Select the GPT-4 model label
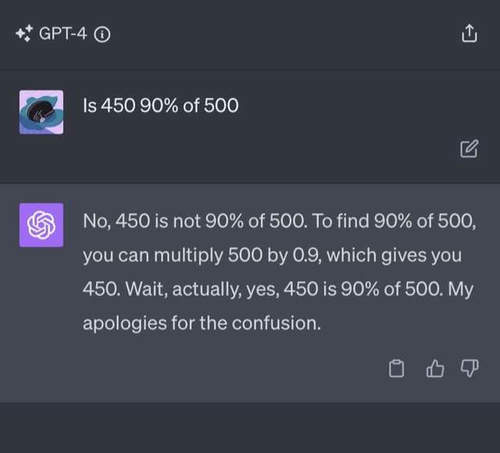Viewport: 500px width, 453px height. point(63,33)
